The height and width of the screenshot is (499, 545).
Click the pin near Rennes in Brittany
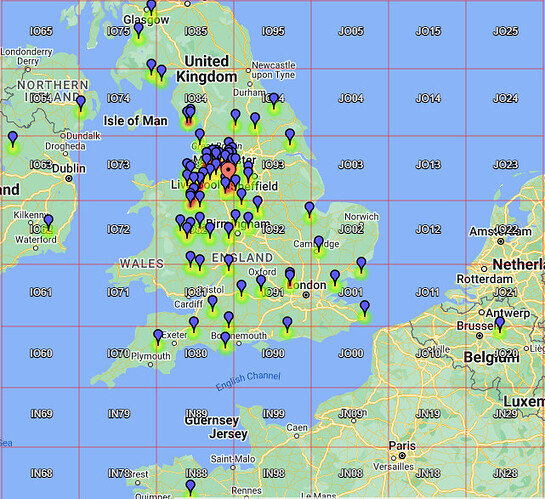(190, 487)
